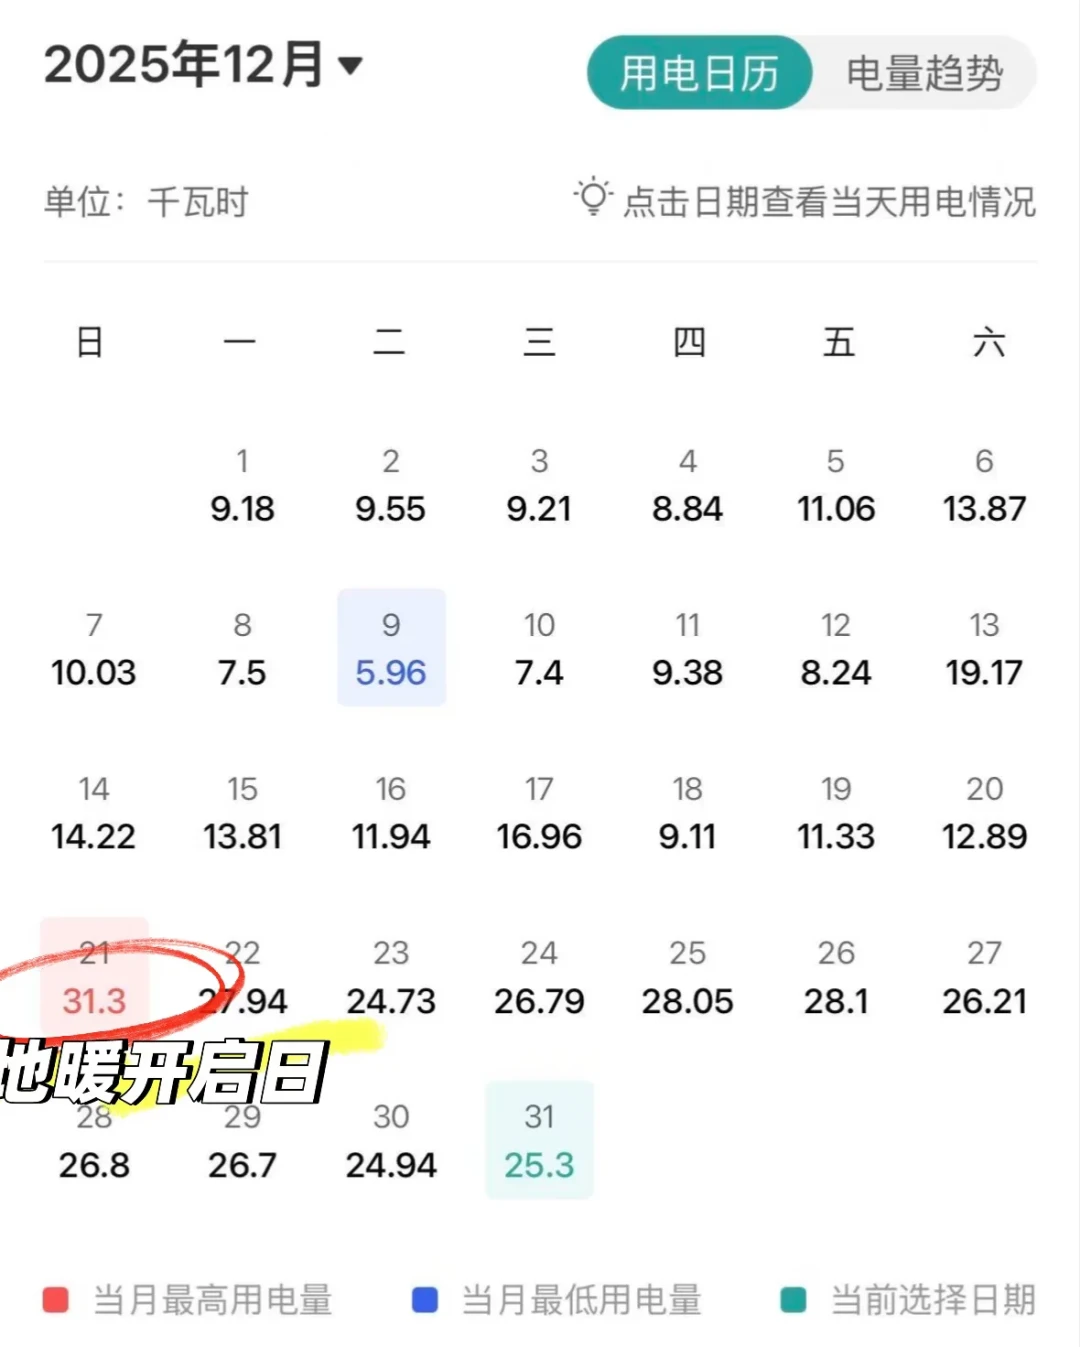Tap the blue 当月最低用电量 legend swatch
This screenshot has height=1347, width=1080.
pyautogui.click(x=425, y=1300)
